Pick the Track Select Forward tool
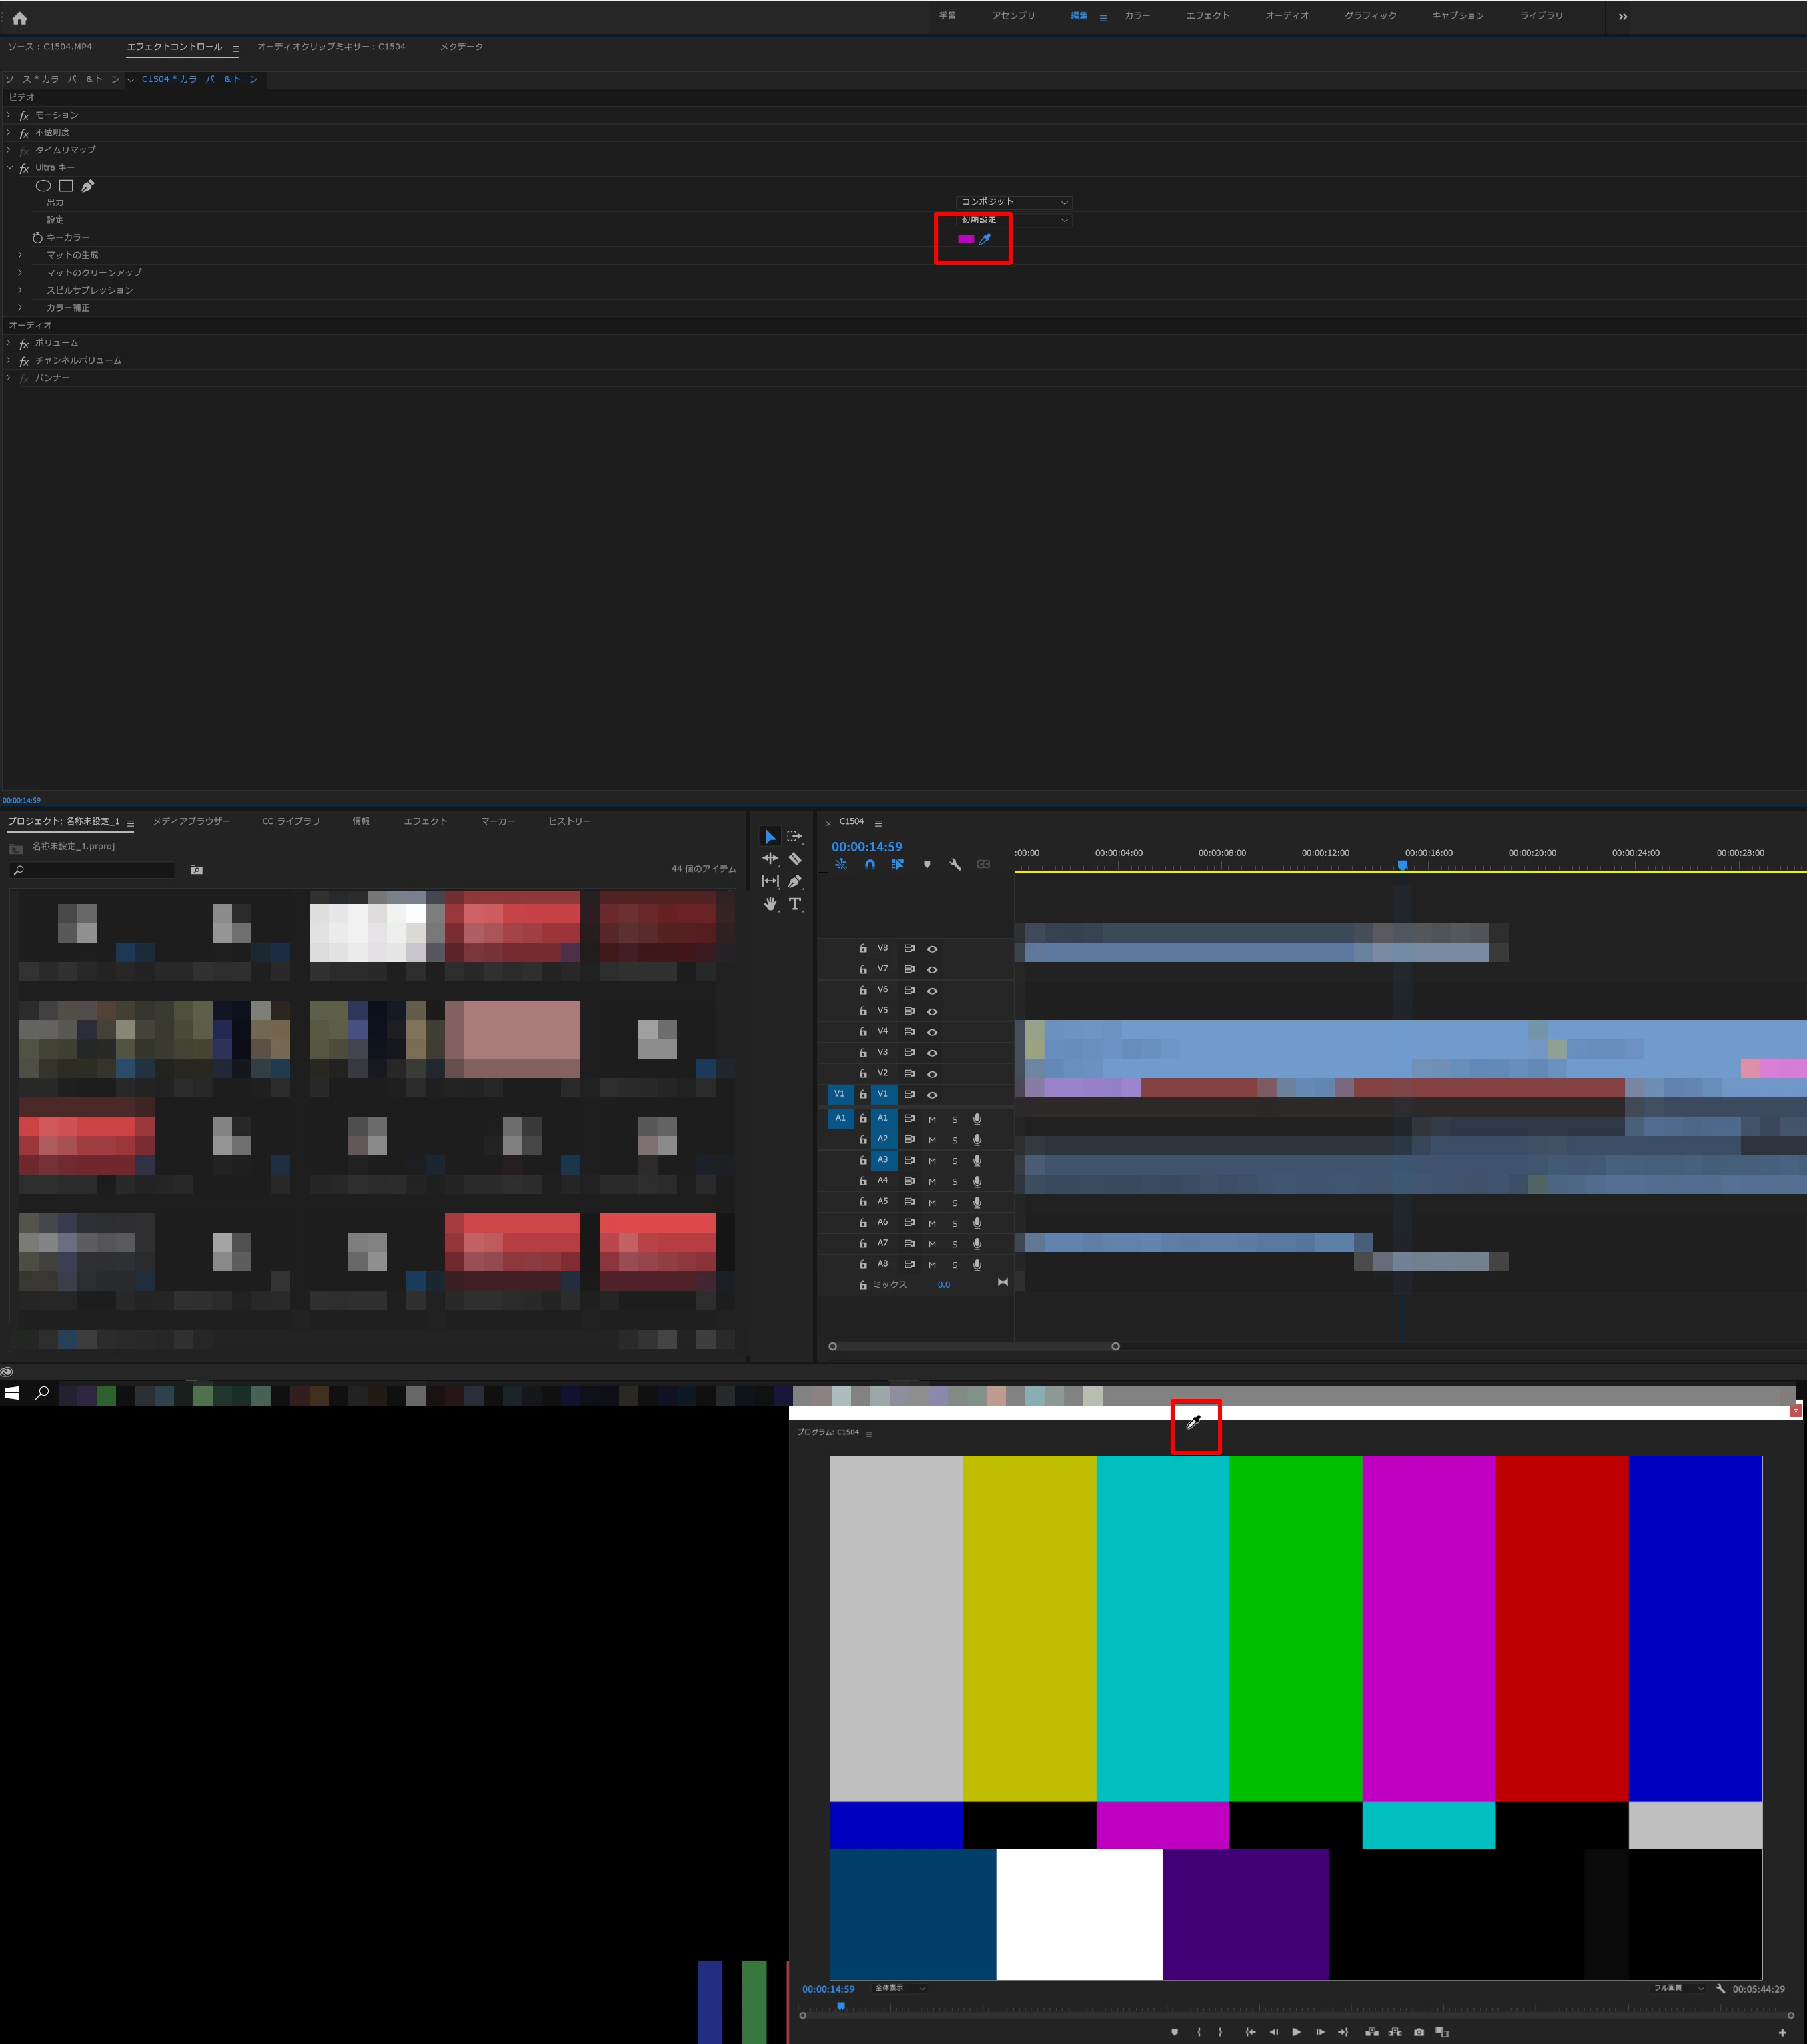1807x2044 pixels. (795, 836)
